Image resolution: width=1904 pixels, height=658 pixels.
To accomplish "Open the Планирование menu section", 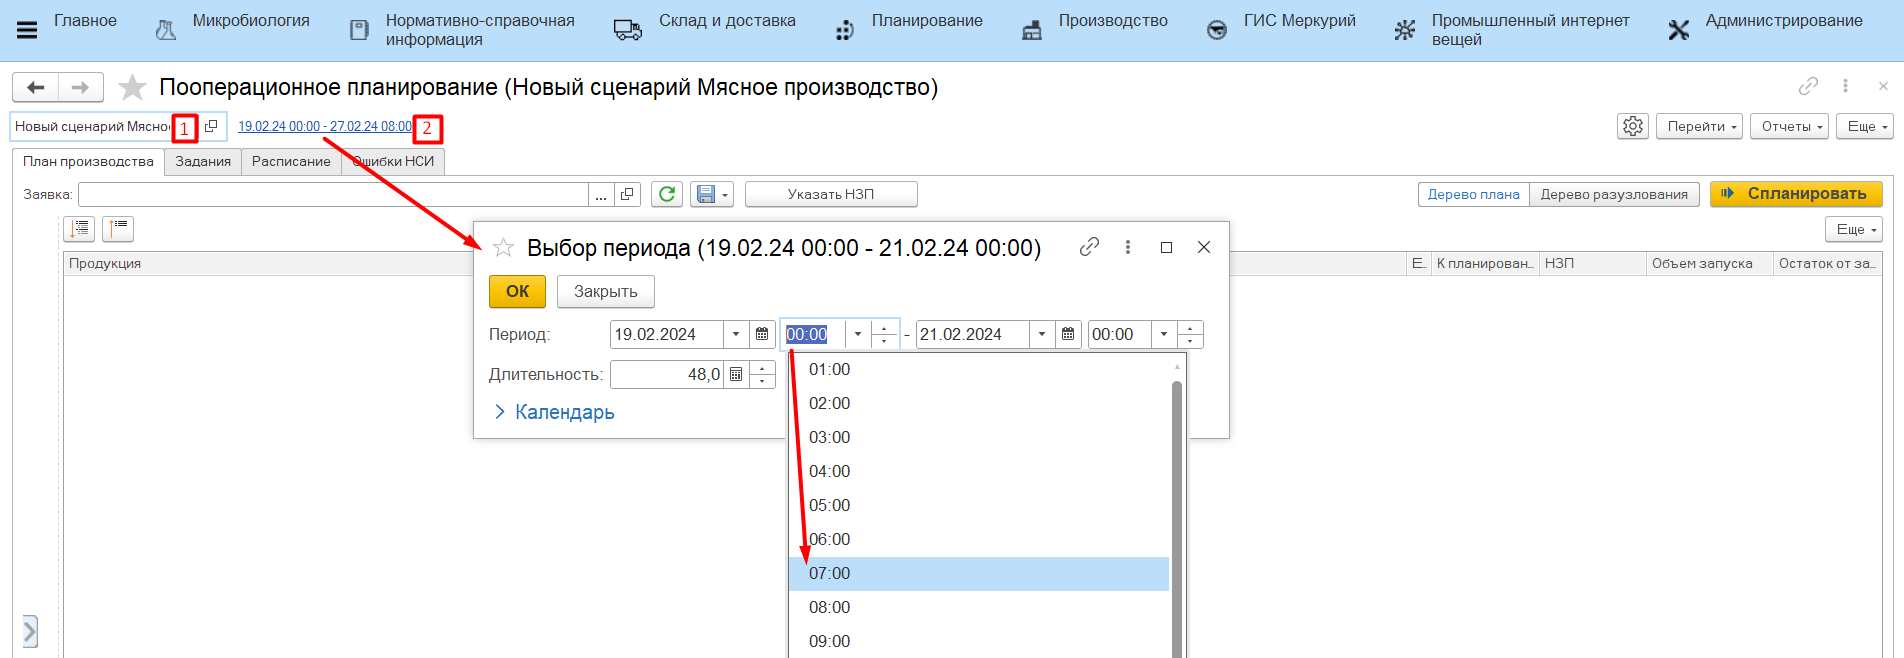I will [x=926, y=21].
